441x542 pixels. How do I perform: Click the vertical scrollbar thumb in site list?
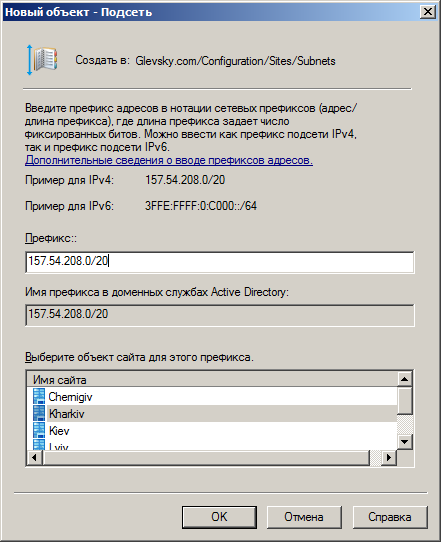point(404,401)
